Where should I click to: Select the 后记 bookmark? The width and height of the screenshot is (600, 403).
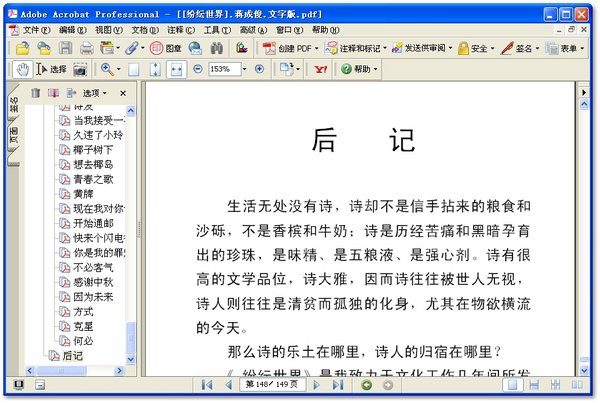[x=72, y=356]
